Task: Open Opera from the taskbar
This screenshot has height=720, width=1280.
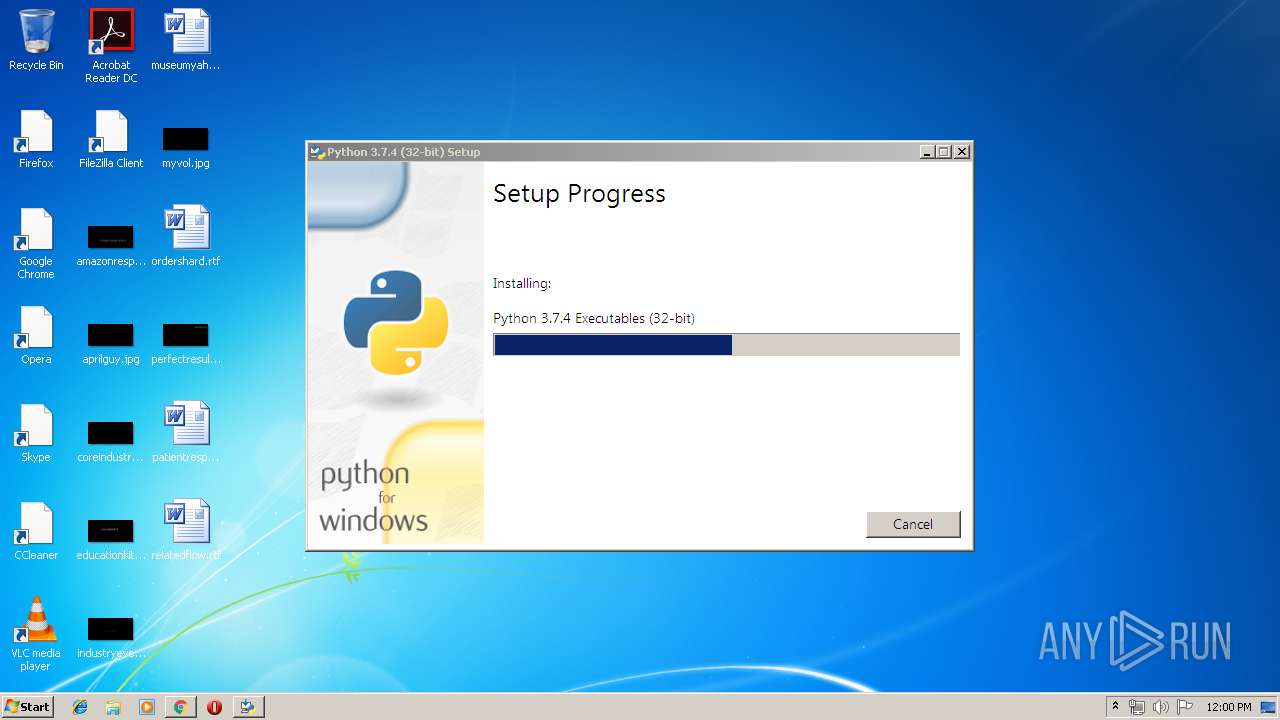Action: (214, 707)
